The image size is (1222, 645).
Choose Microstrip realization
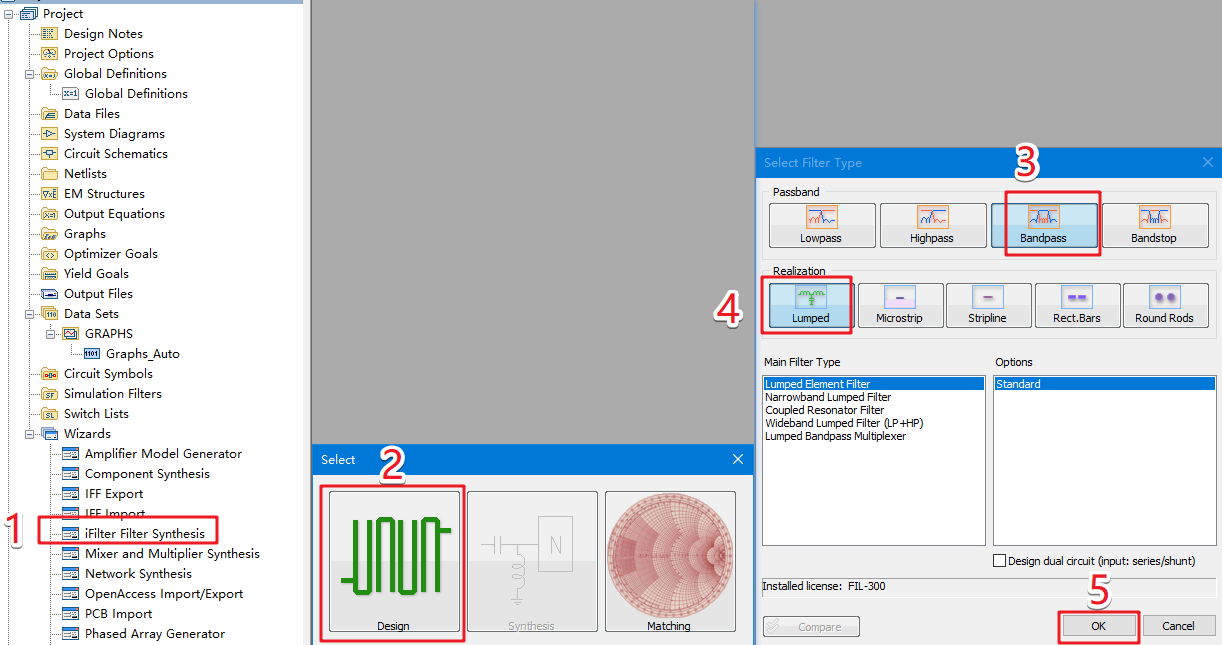coord(900,305)
